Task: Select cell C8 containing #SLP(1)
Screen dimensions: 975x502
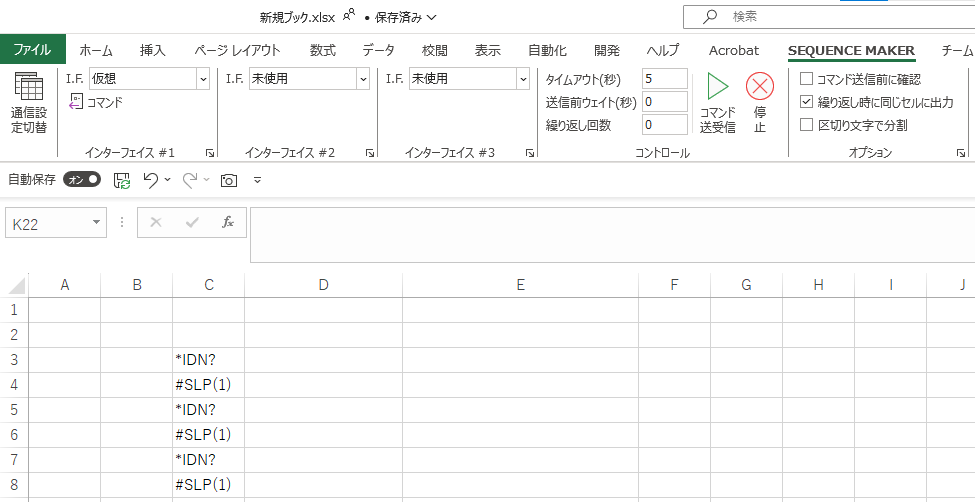Action: click(208, 485)
